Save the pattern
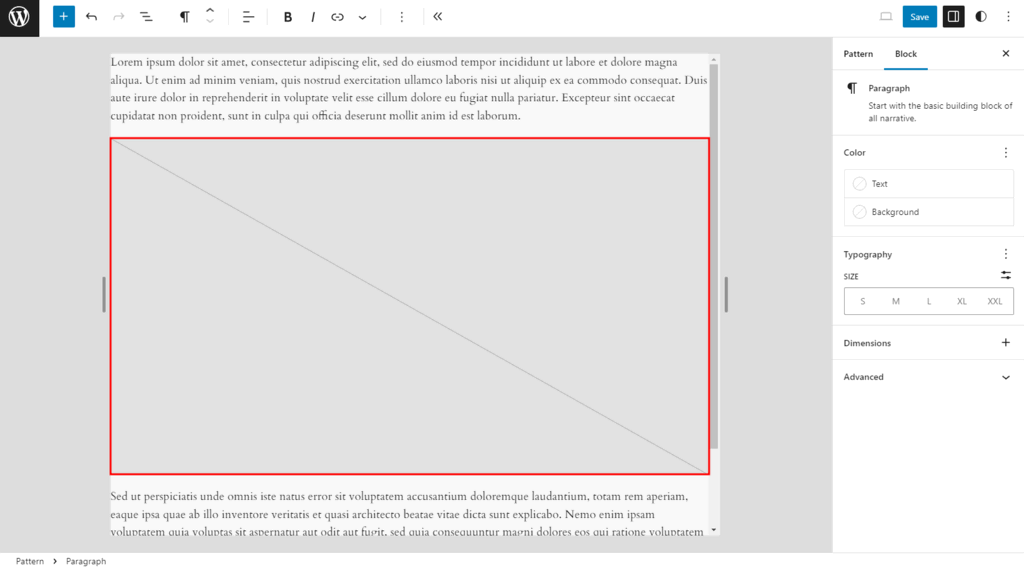This screenshot has height=568, width=1024. [920, 17]
